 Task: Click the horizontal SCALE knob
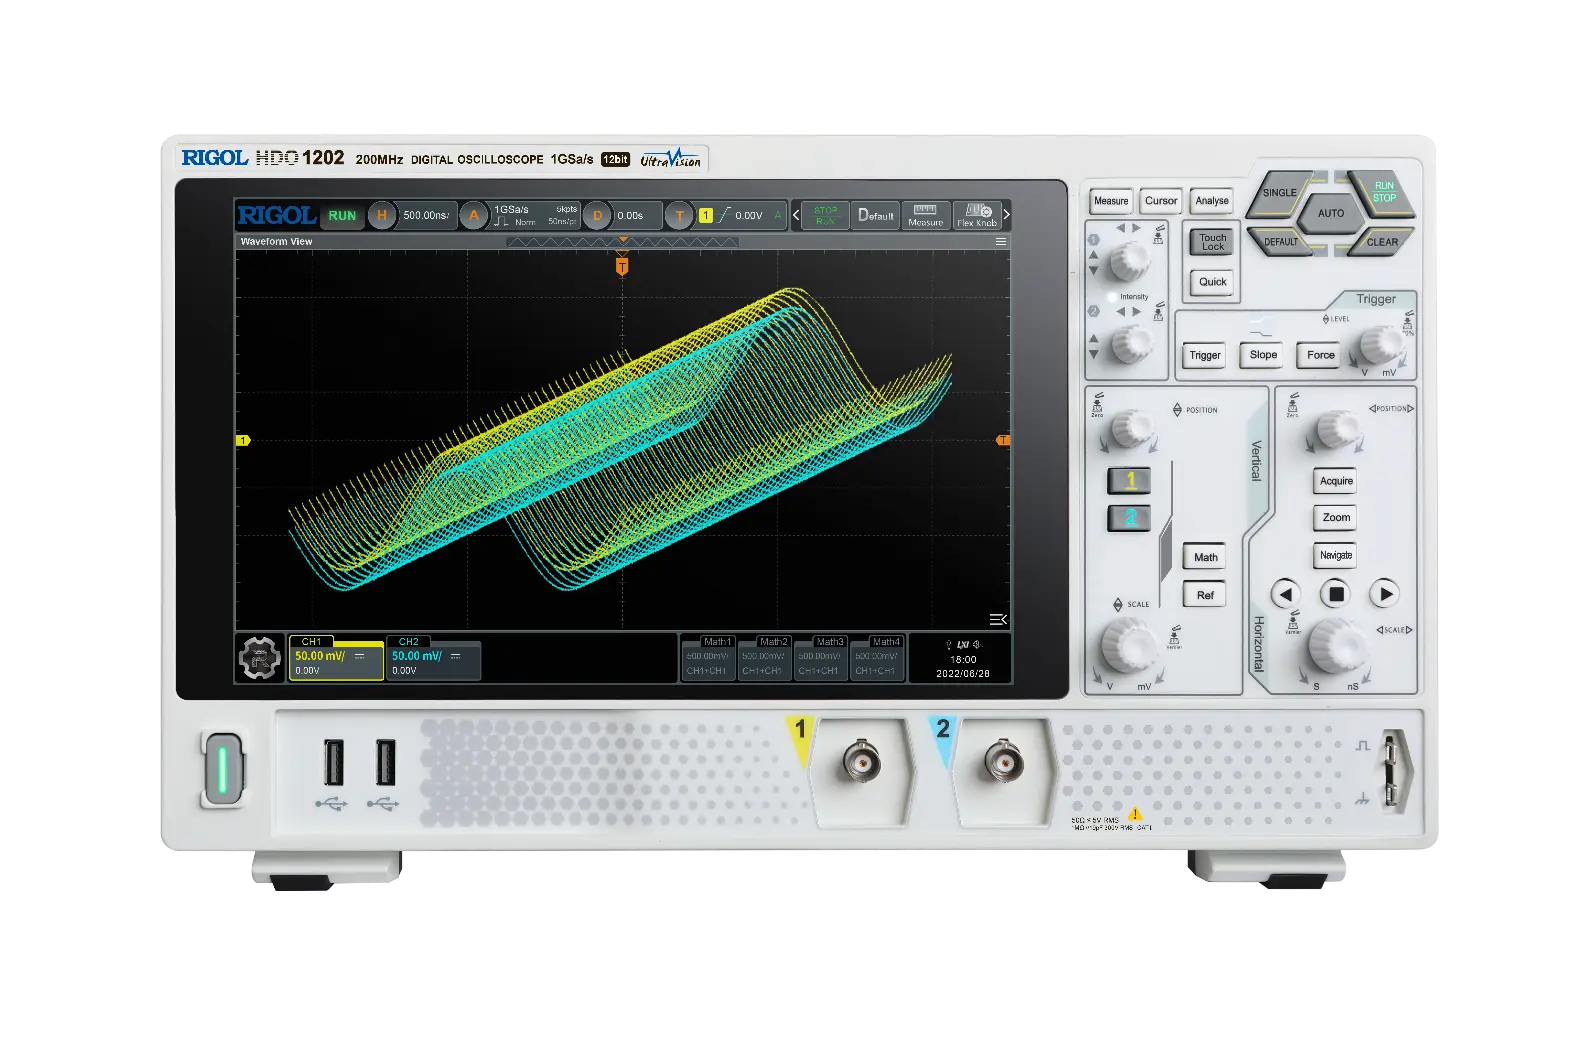[1337, 645]
